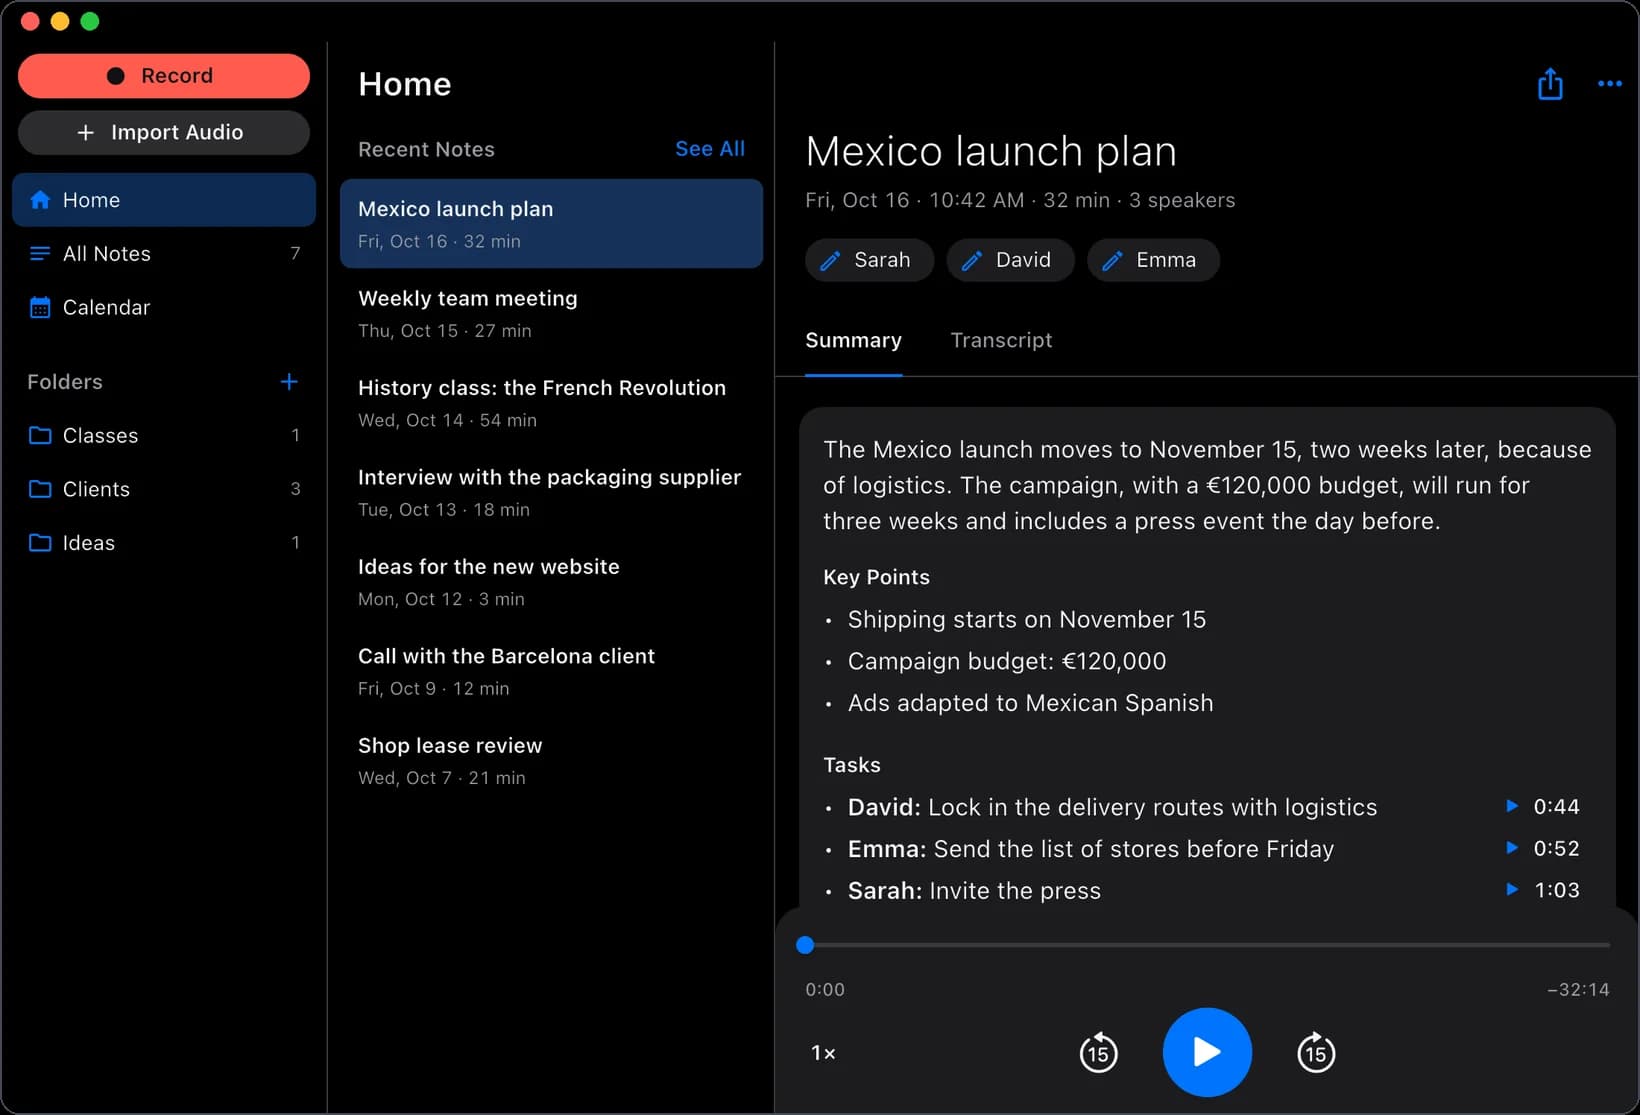Click the remaining time −32:14 label
1640x1115 pixels.
[1578, 989]
